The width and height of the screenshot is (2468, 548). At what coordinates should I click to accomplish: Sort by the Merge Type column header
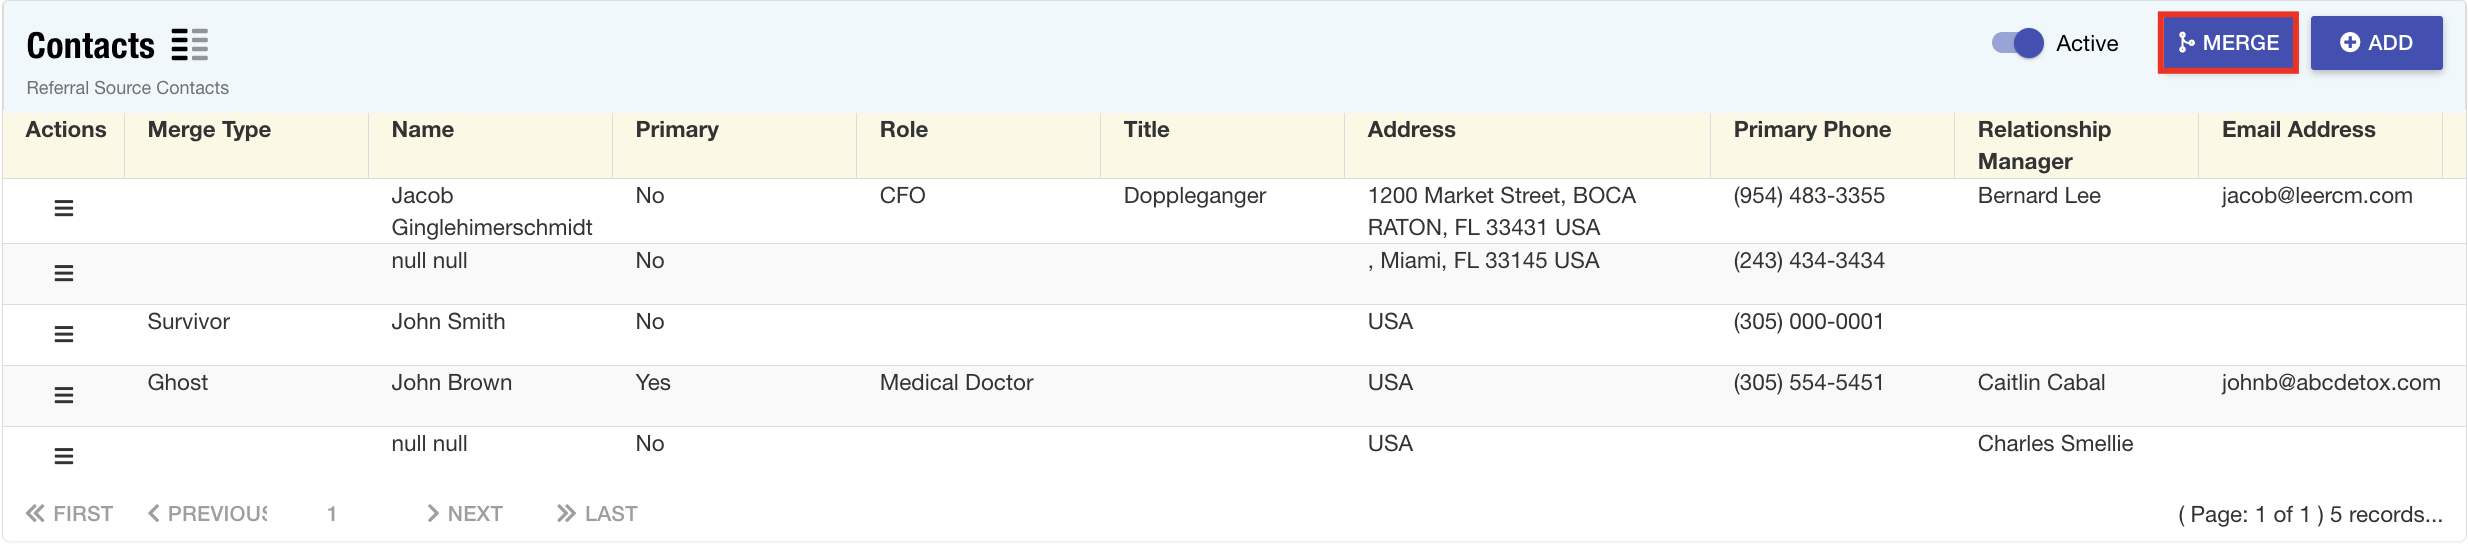click(x=209, y=130)
